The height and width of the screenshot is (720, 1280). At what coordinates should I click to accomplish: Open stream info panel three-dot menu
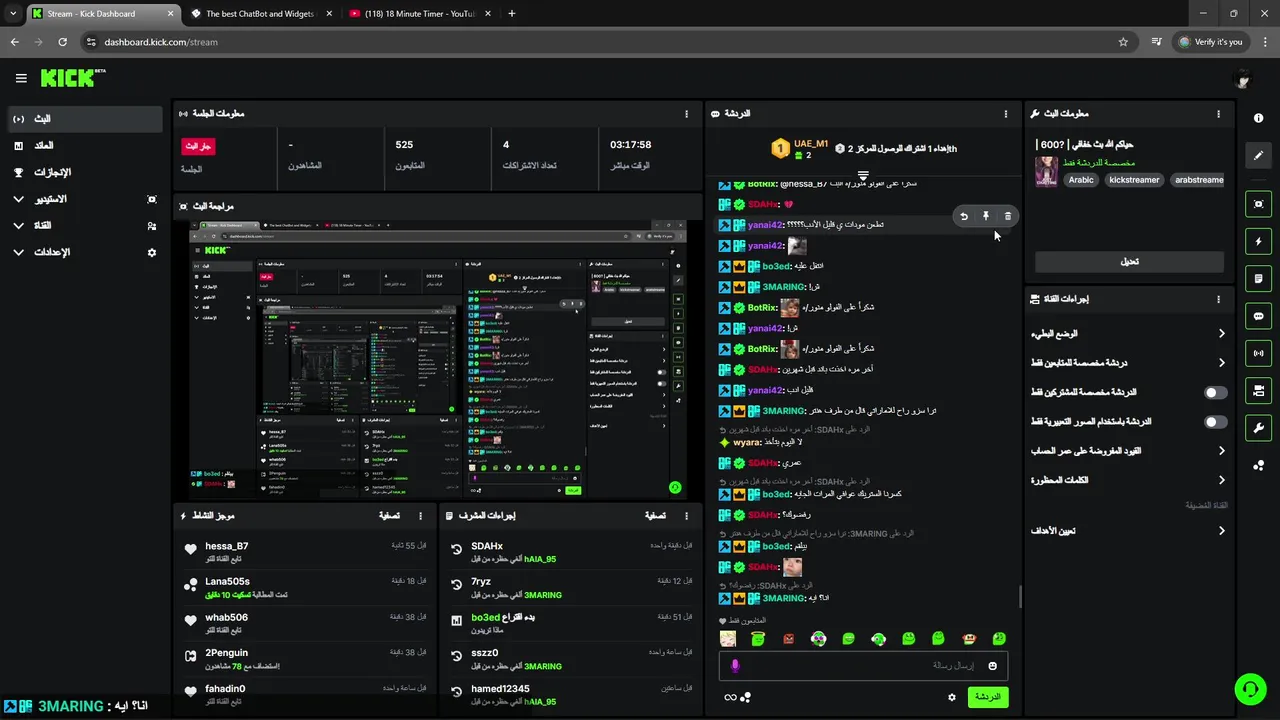[1218, 114]
